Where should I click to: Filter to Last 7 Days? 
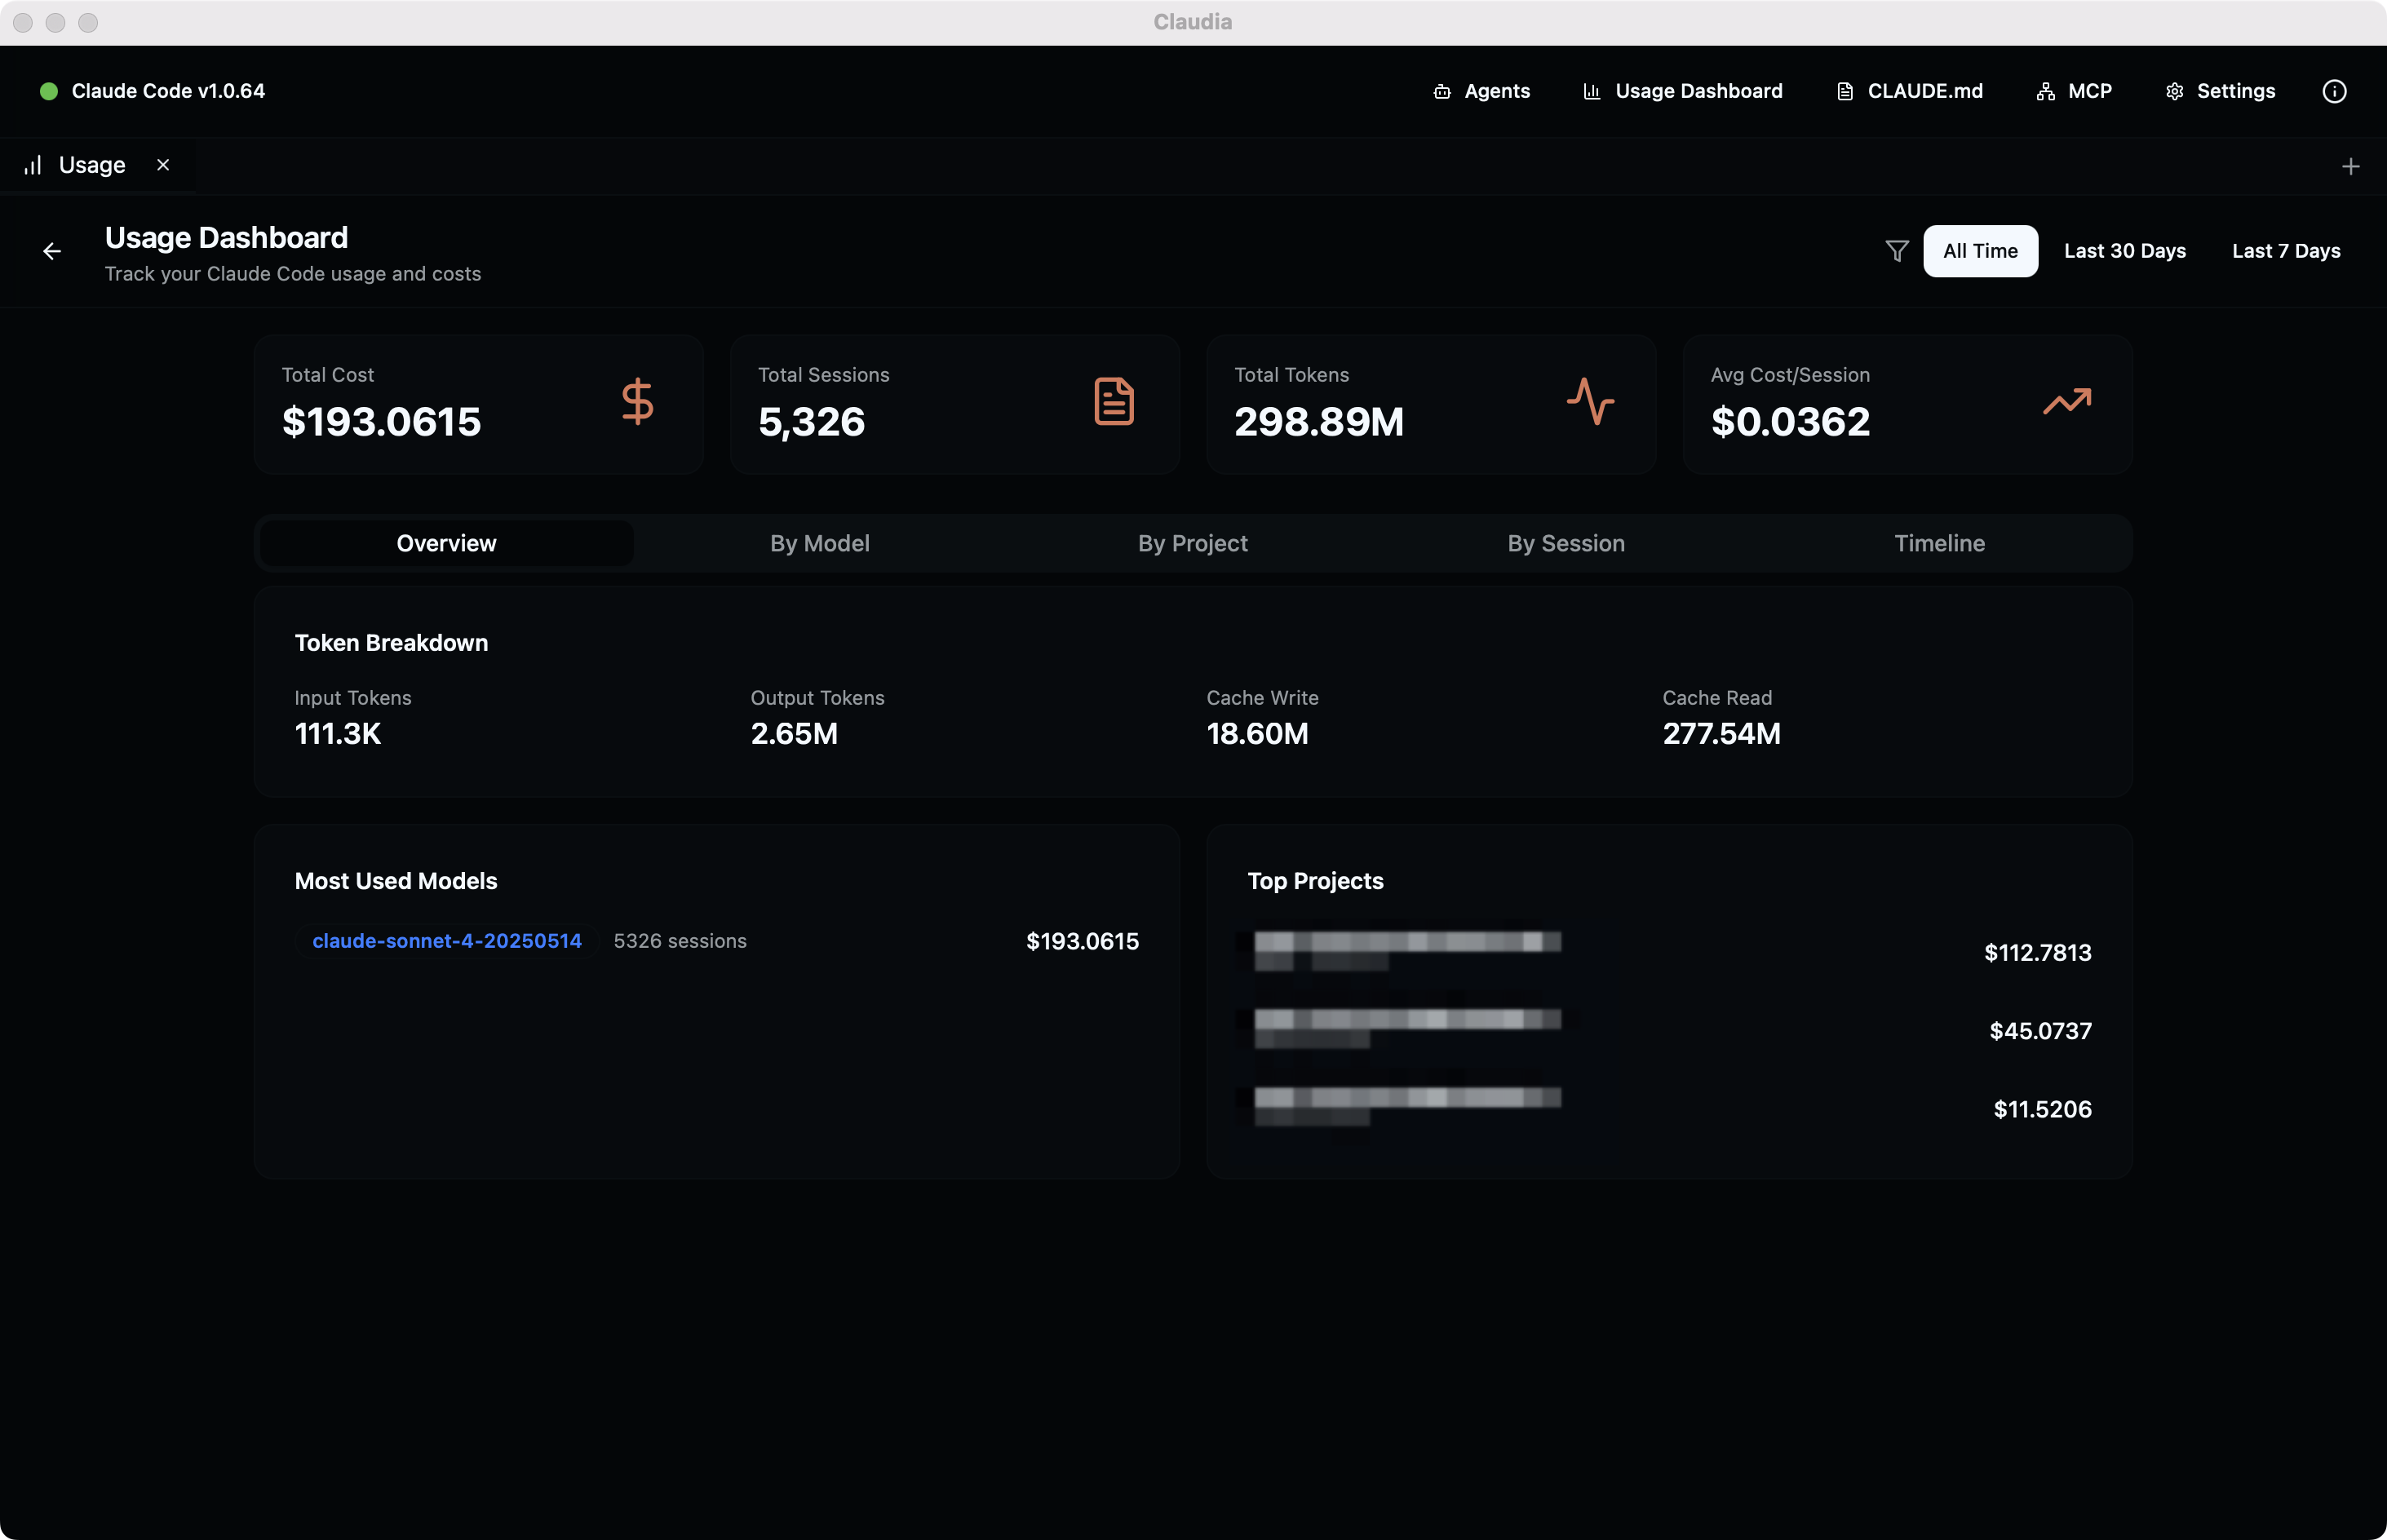(x=2286, y=251)
